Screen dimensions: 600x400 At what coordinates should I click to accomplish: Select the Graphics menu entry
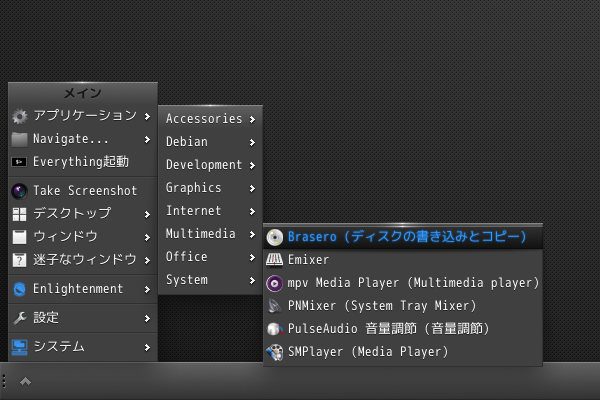point(210,188)
